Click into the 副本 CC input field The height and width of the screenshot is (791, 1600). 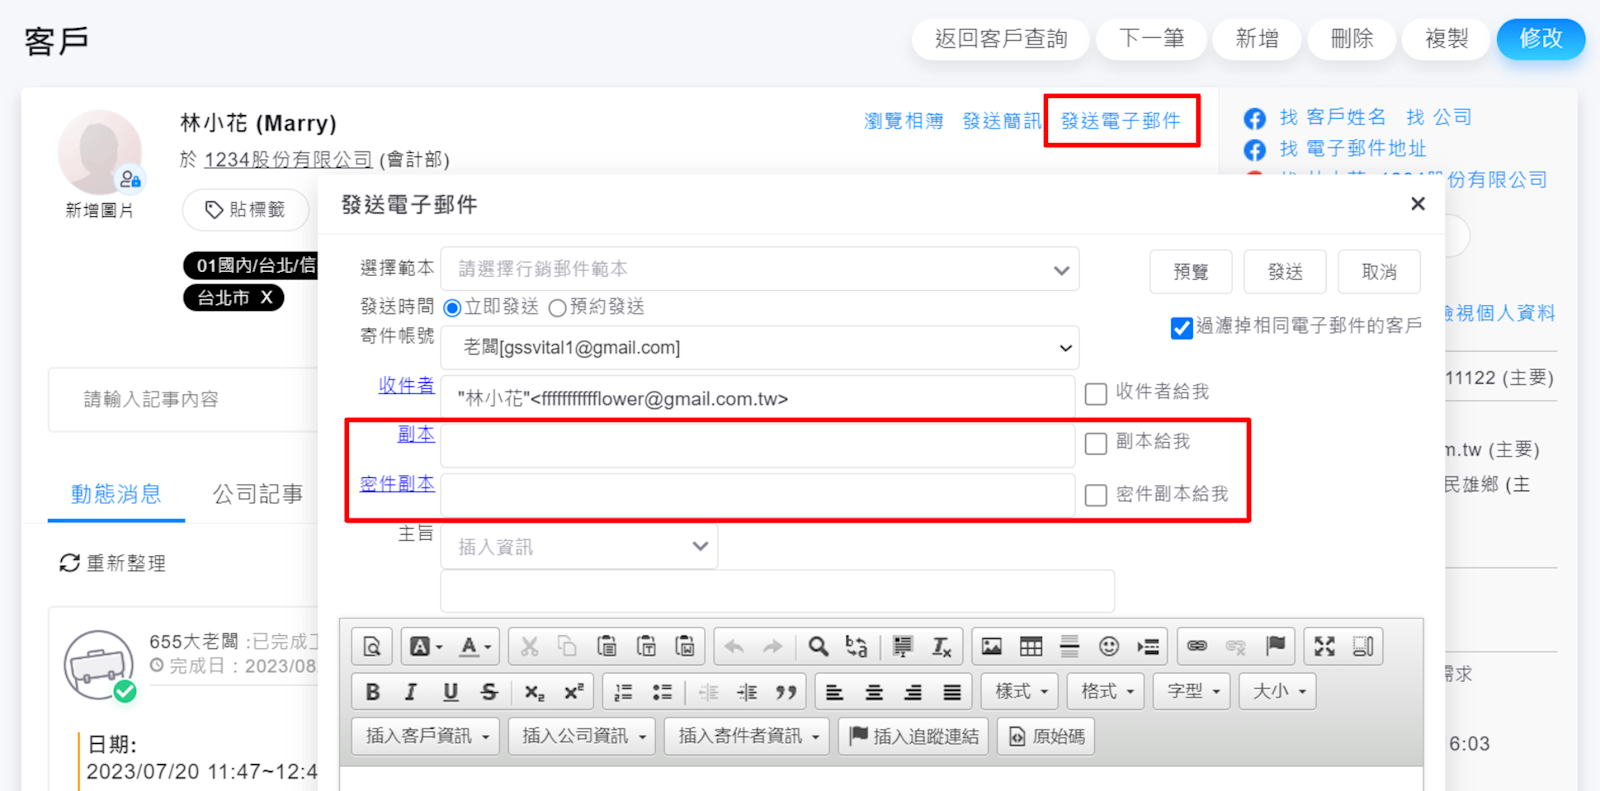coord(757,446)
